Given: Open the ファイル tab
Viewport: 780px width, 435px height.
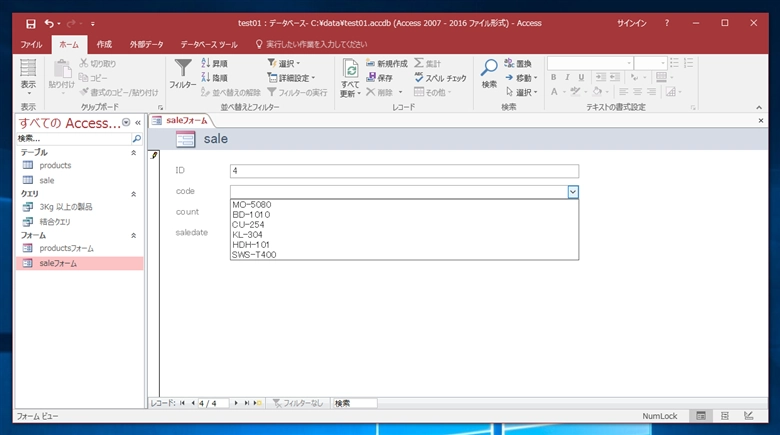Looking at the screenshot, I should 31,44.
